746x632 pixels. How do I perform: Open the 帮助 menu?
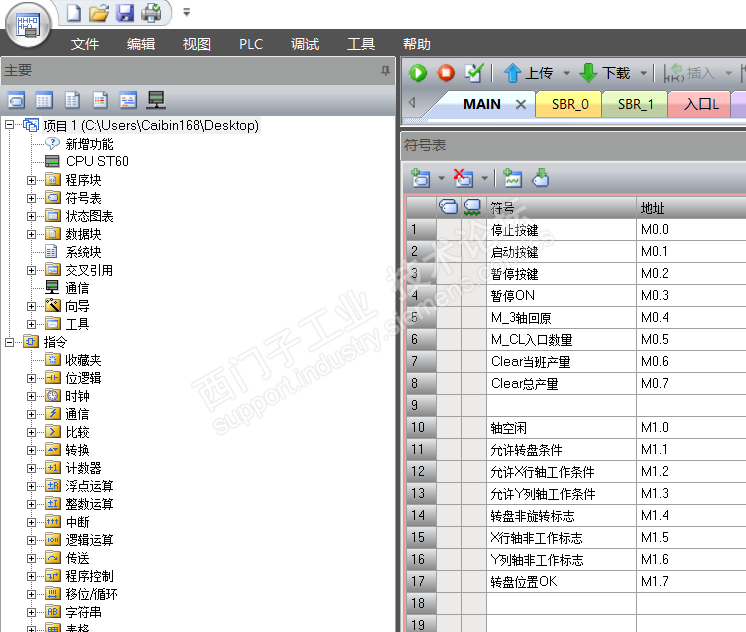click(x=417, y=44)
